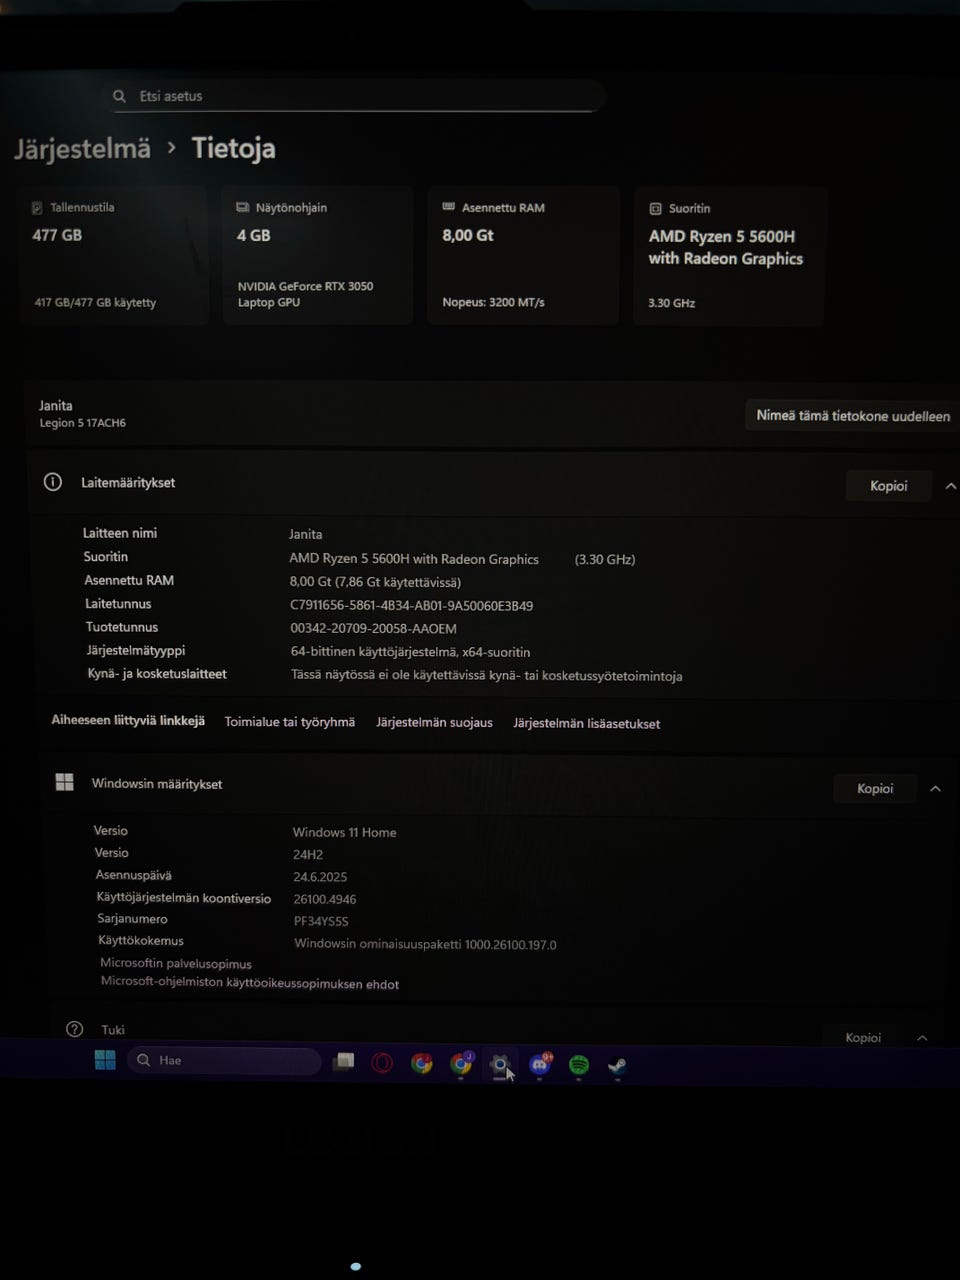Select the 24H2 version value

[x=308, y=855]
